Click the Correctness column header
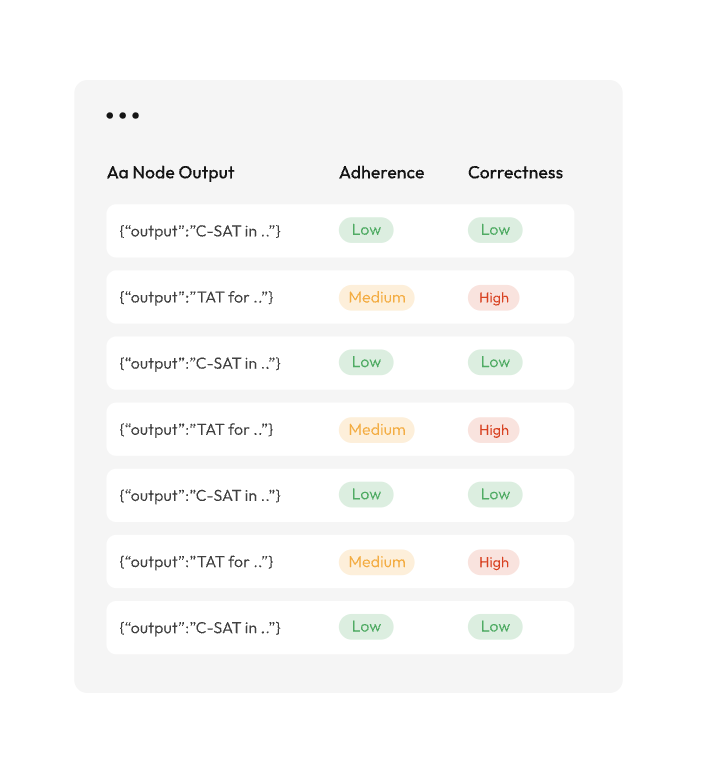Image resolution: width=702 pixels, height=772 pixels. tap(515, 173)
